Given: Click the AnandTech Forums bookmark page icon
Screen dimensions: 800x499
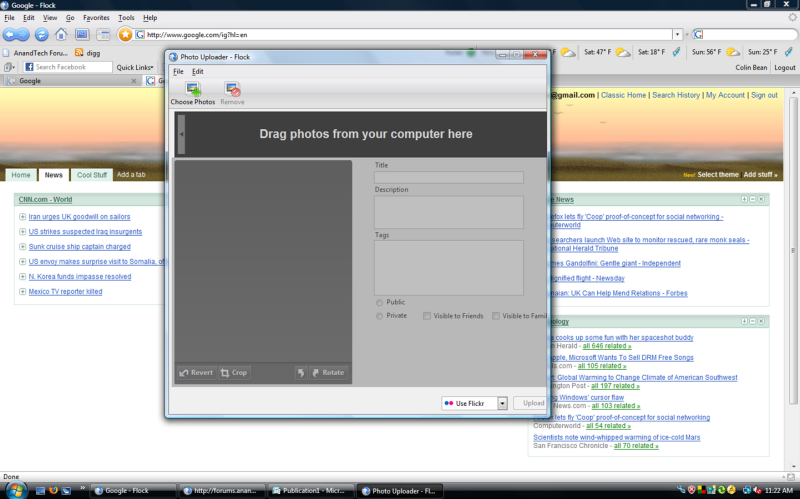Looking at the screenshot, I should (x=6, y=53).
